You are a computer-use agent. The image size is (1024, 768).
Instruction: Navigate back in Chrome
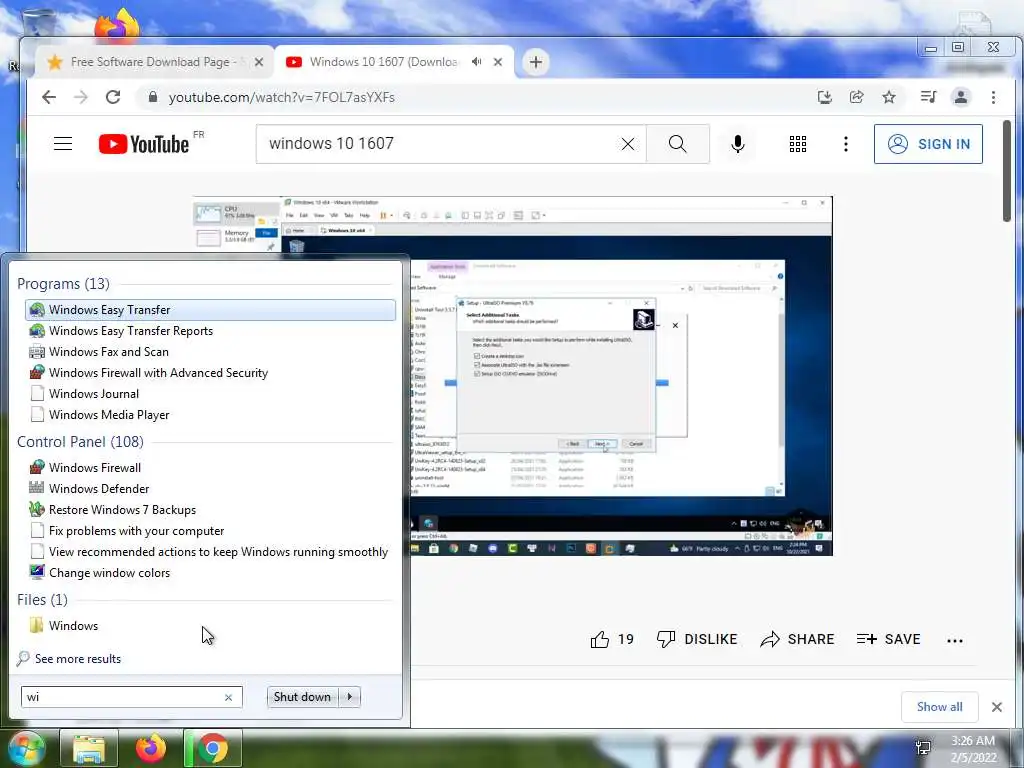(49, 97)
